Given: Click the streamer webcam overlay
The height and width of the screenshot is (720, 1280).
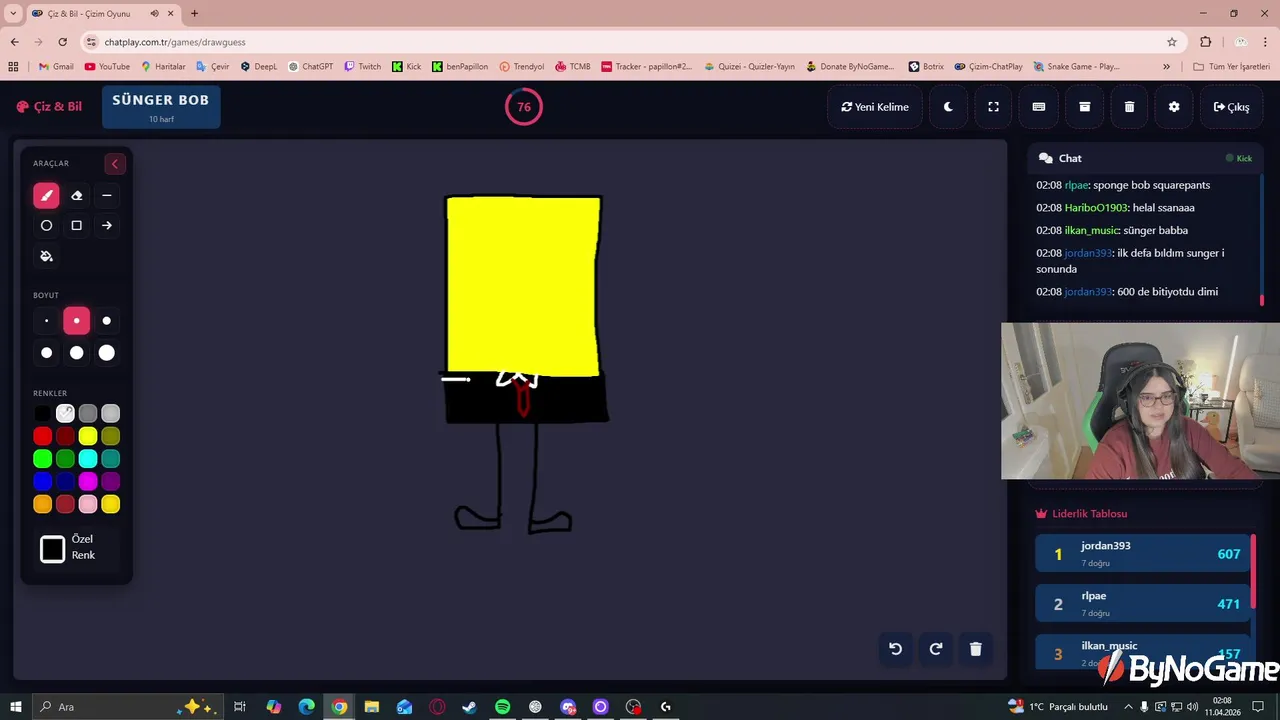Looking at the screenshot, I should point(1140,401).
